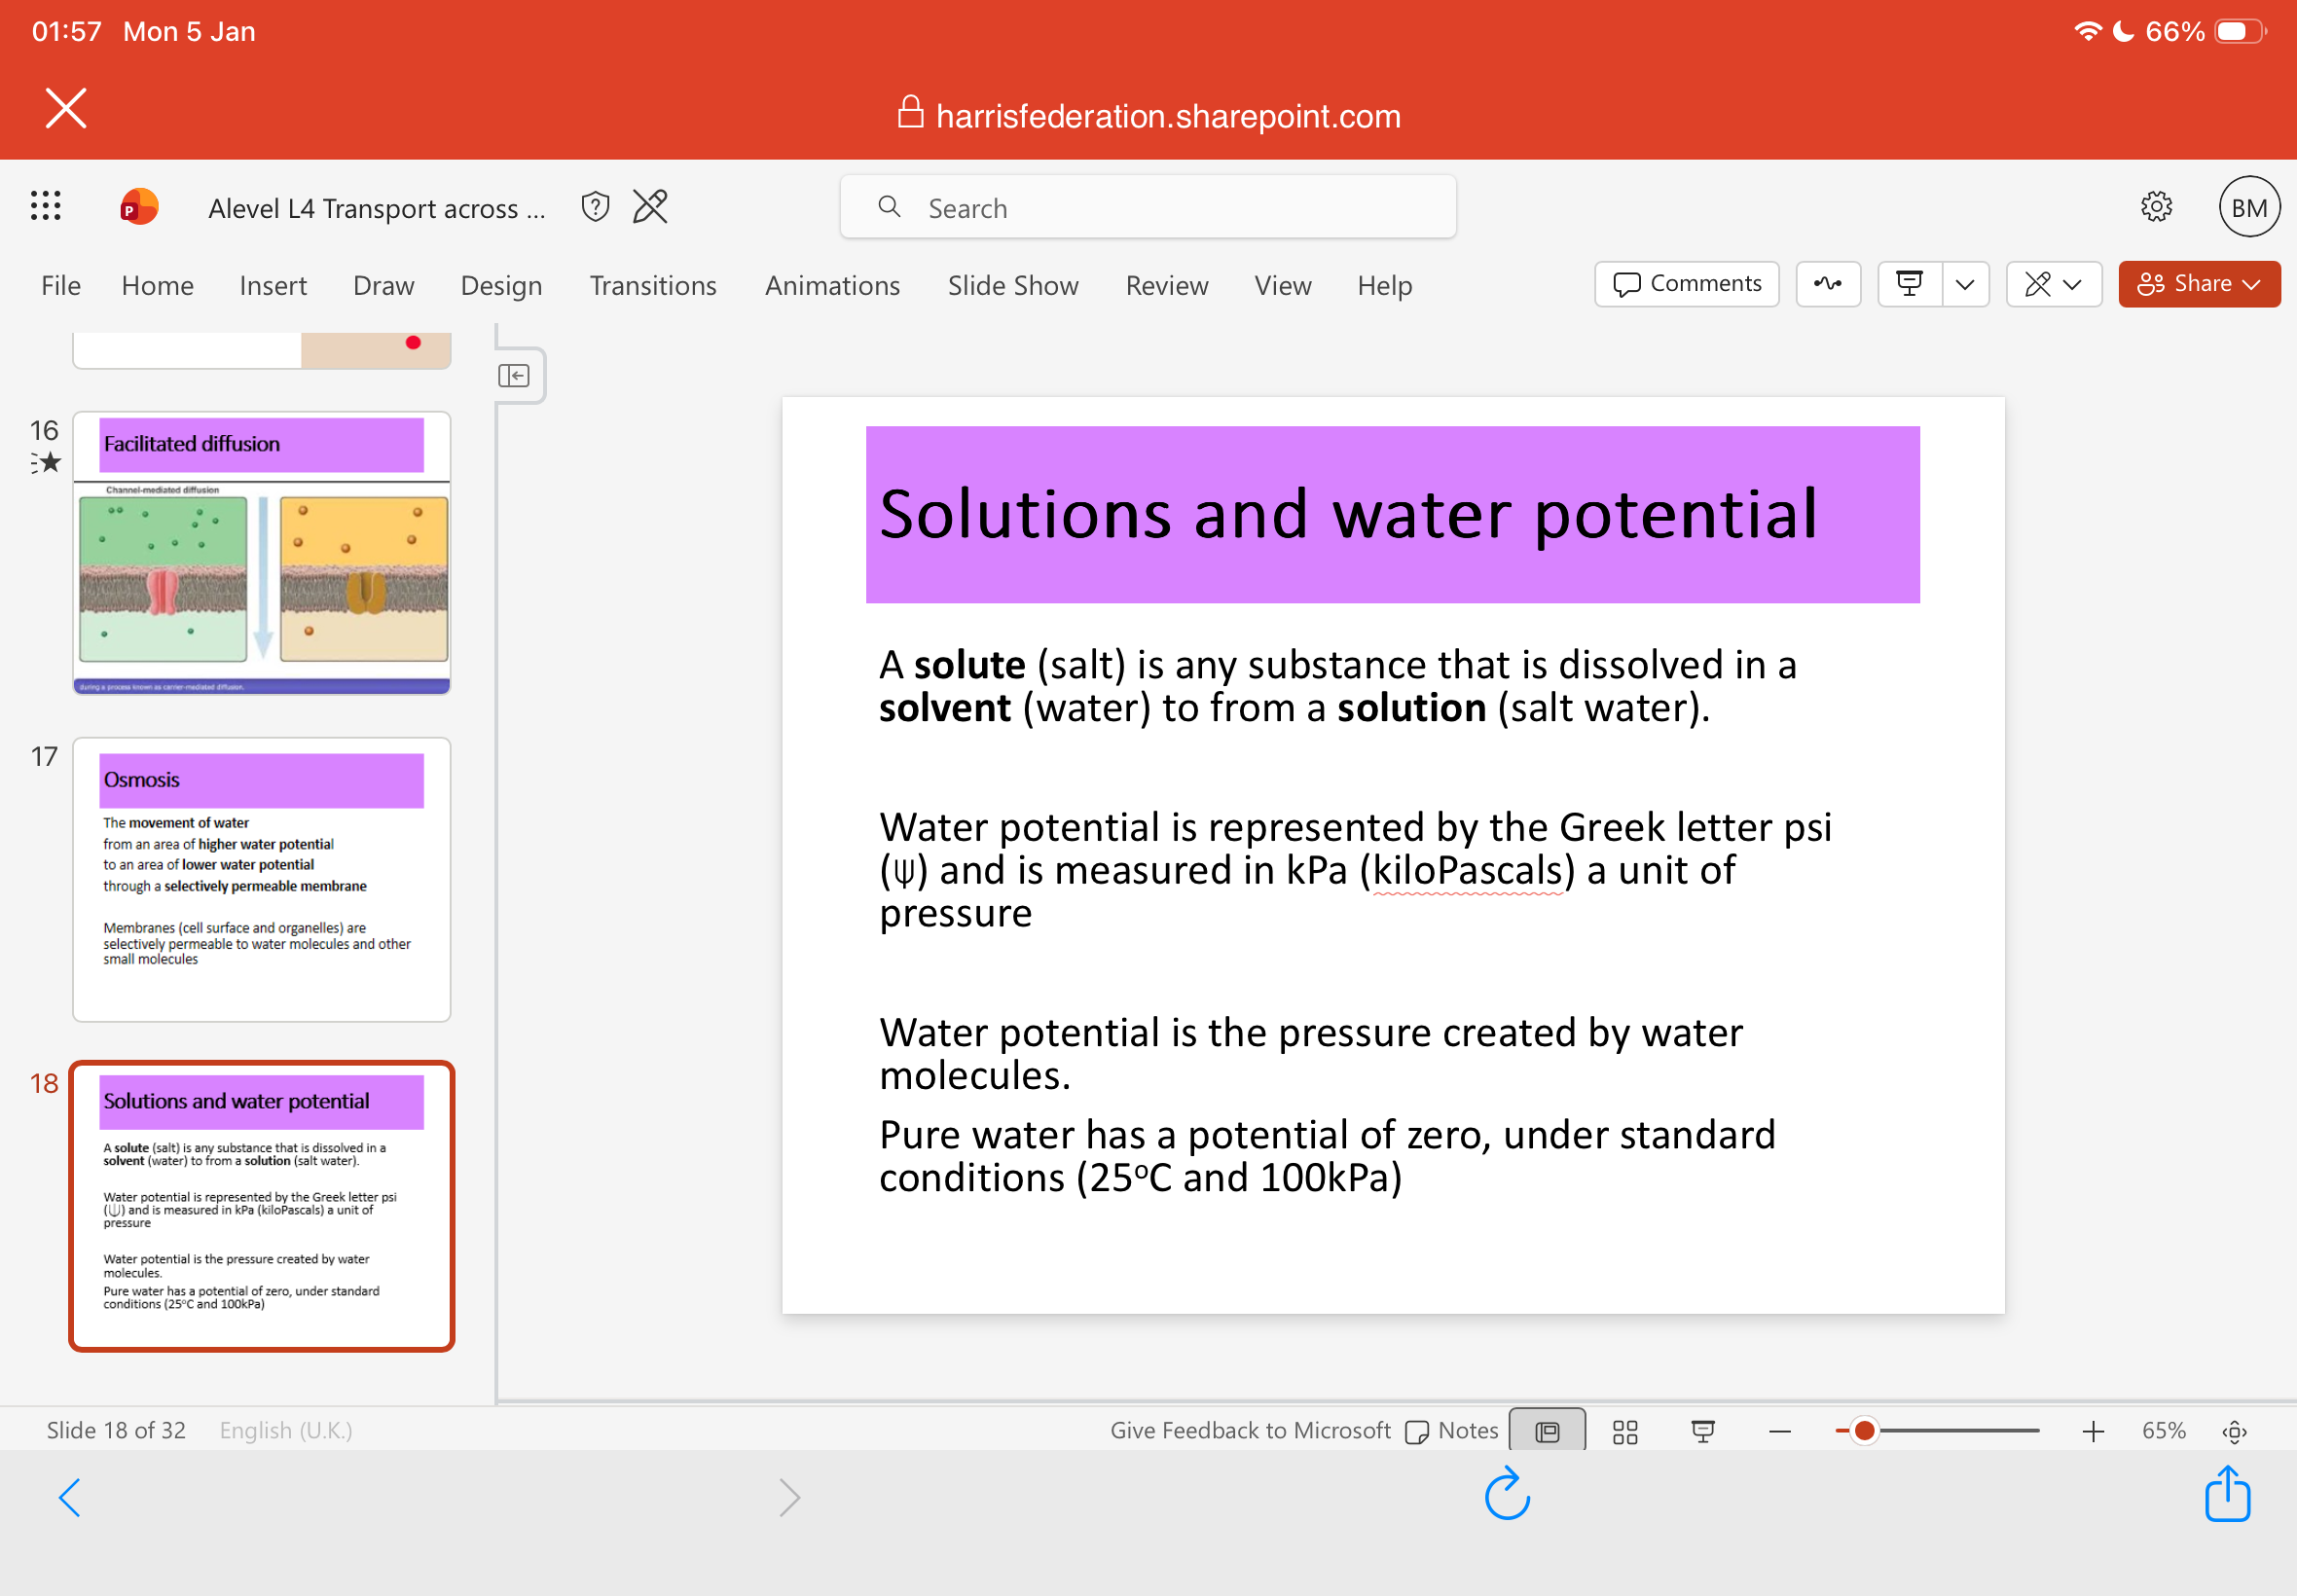Image resolution: width=2297 pixels, height=1596 pixels.
Task: Click the catch up activity icon
Action: pyautogui.click(x=1828, y=284)
